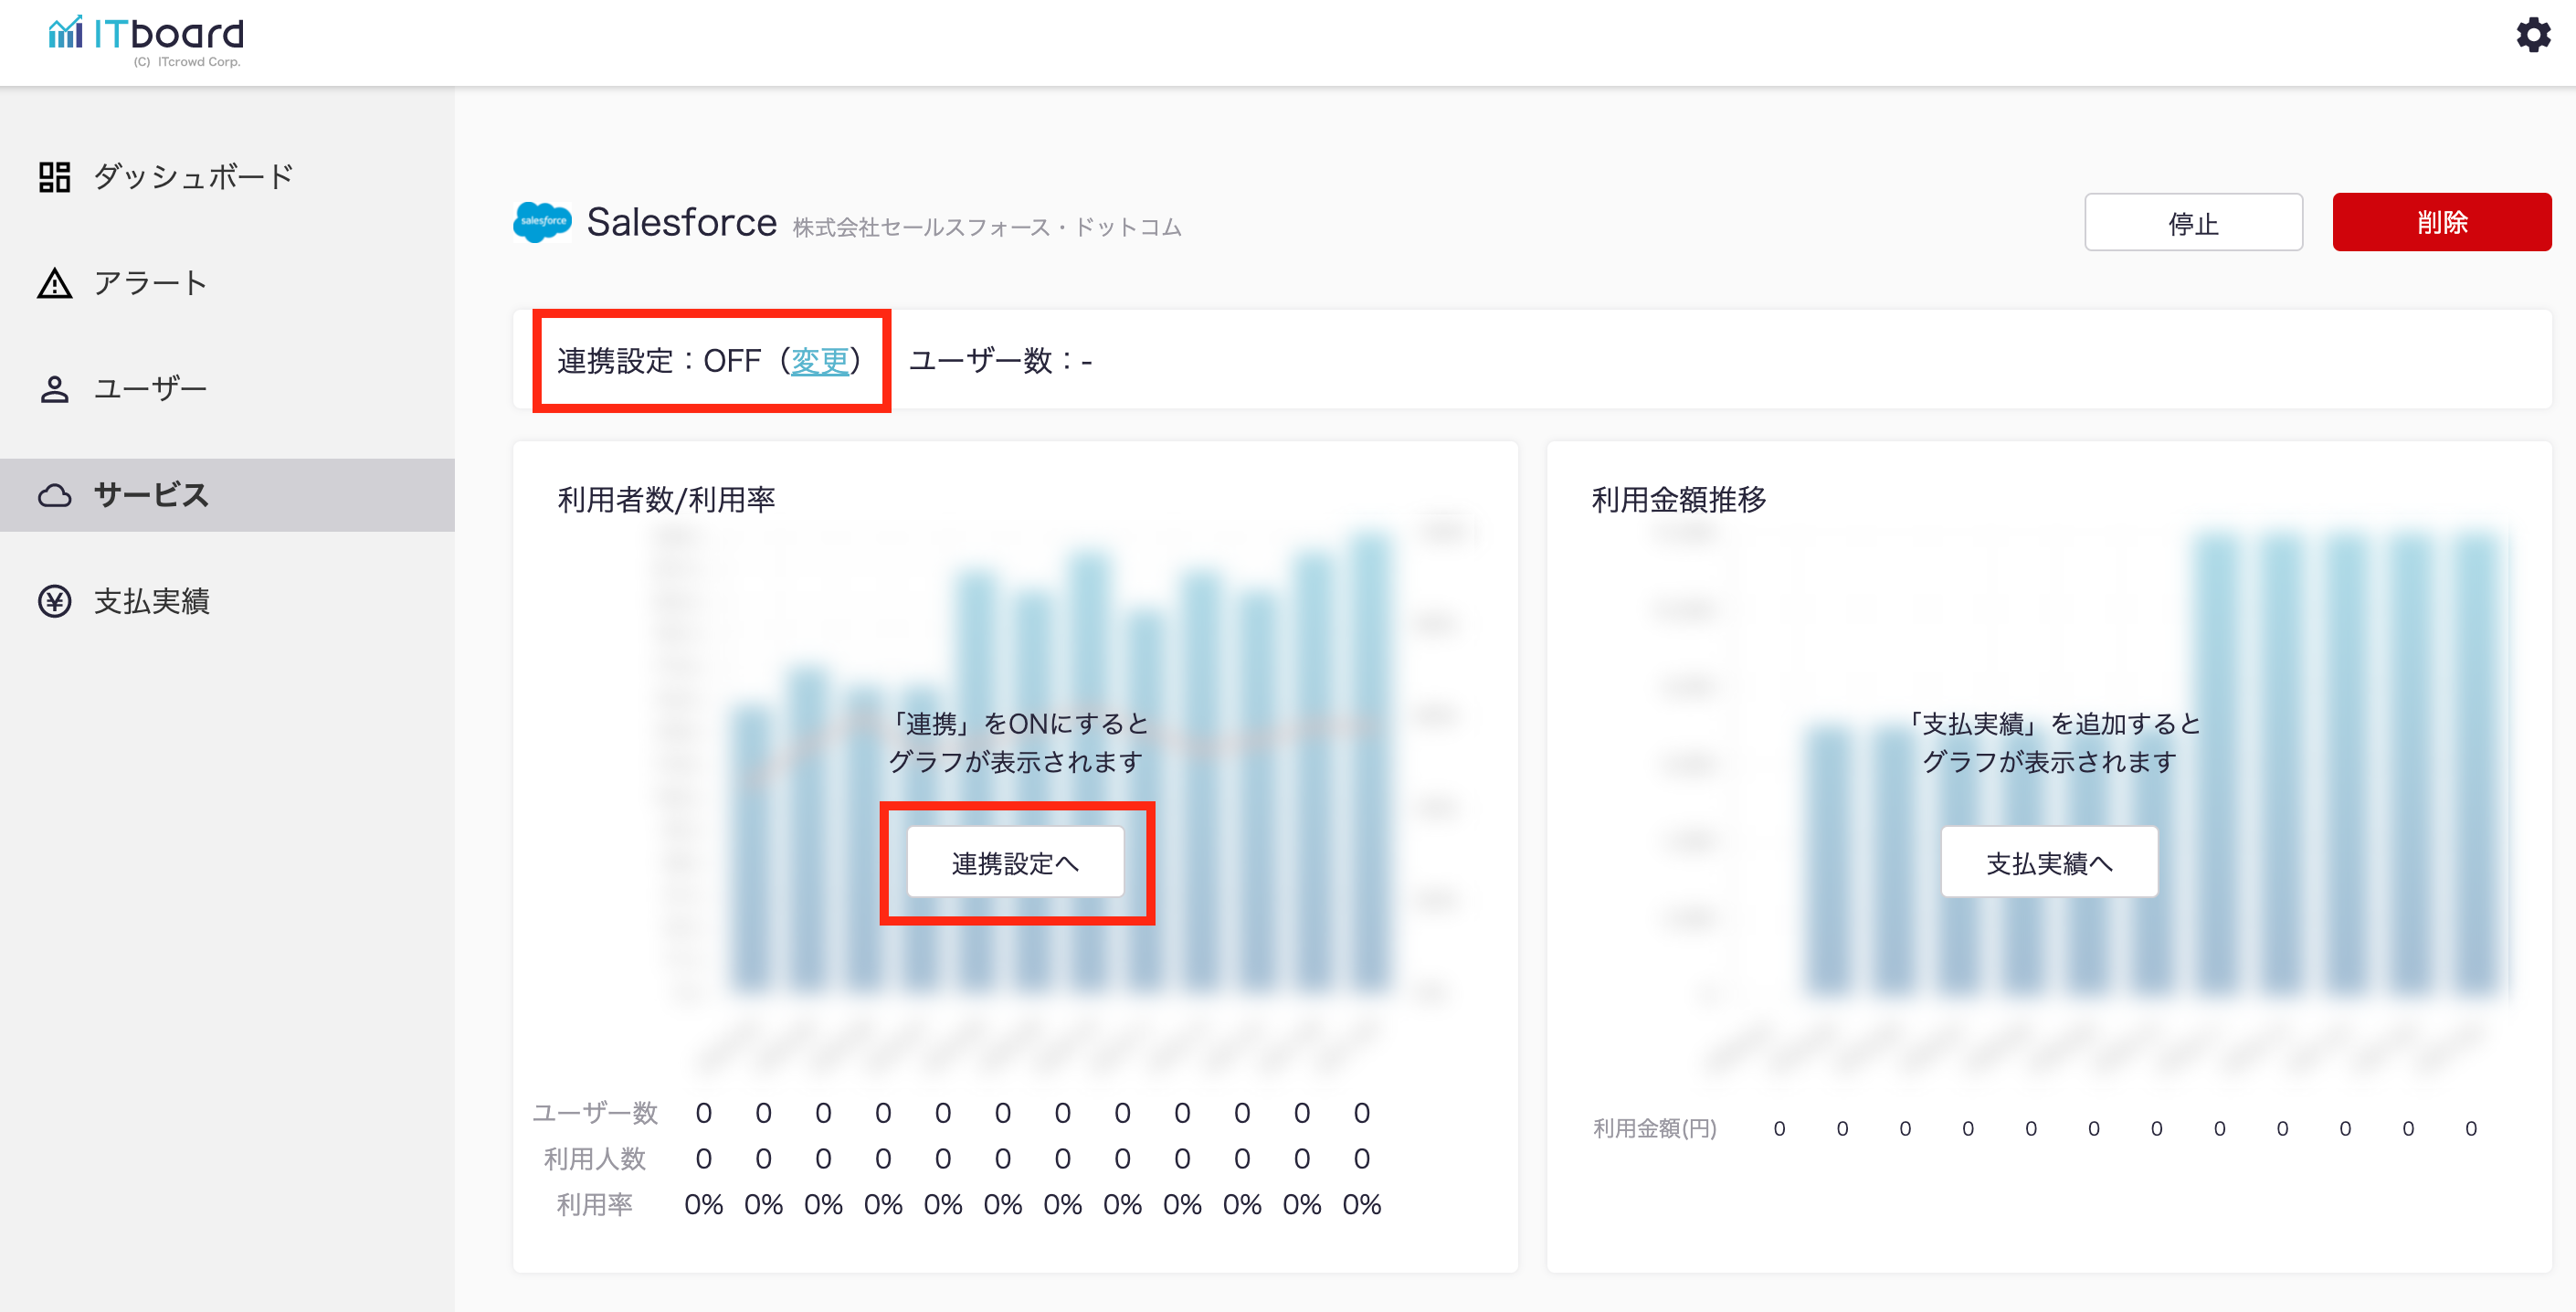Click the 変更 link
Screen dimensions: 2576x1312
tap(819, 361)
